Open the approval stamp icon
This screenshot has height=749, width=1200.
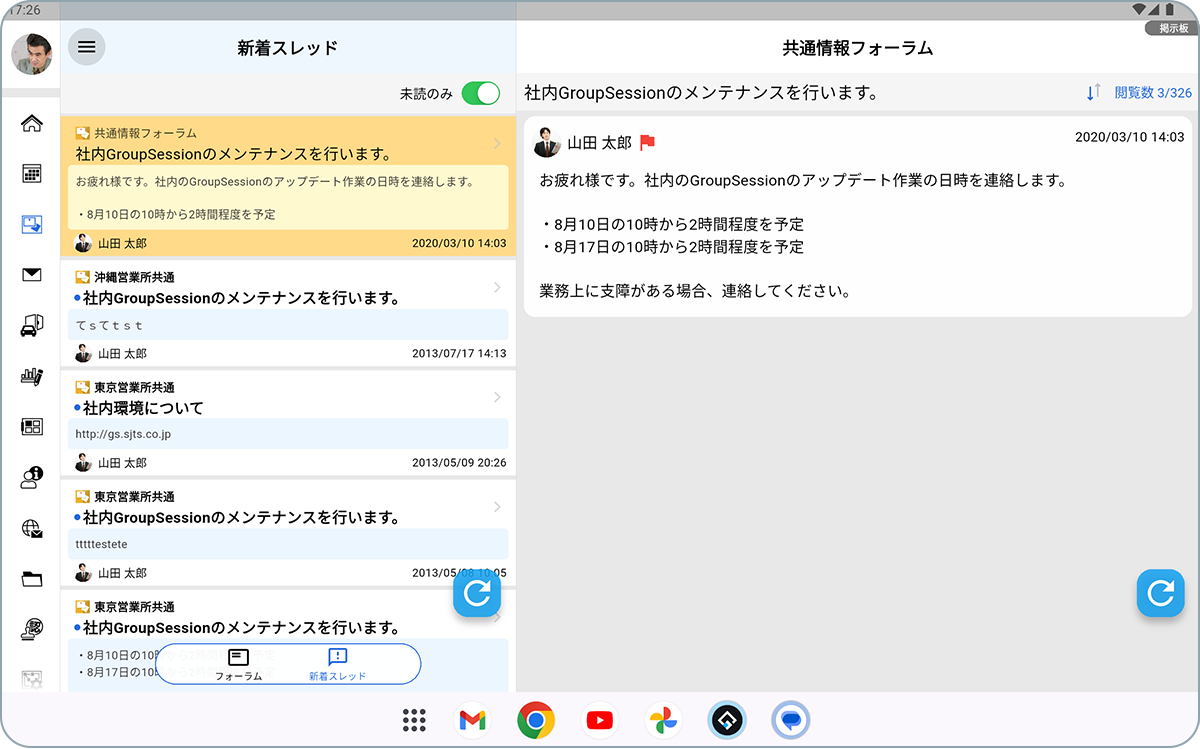click(x=32, y=629)
